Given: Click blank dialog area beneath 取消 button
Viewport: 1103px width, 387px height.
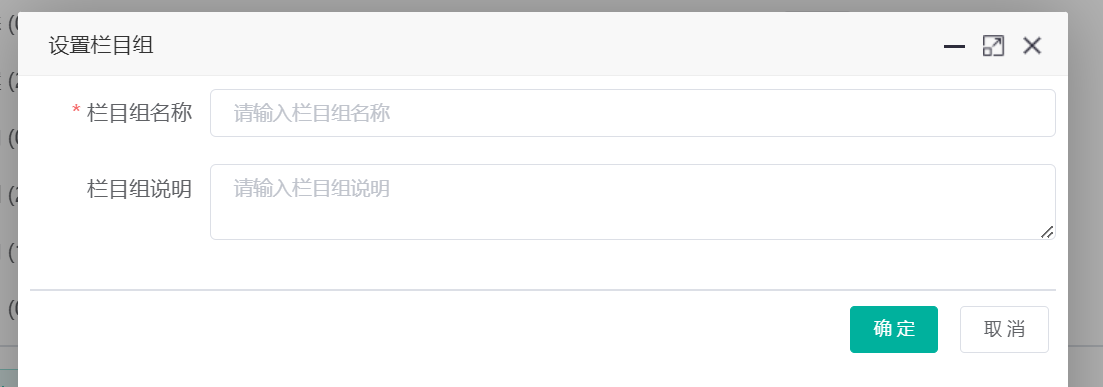Looking at the screenshot, I should (1004, 371).
